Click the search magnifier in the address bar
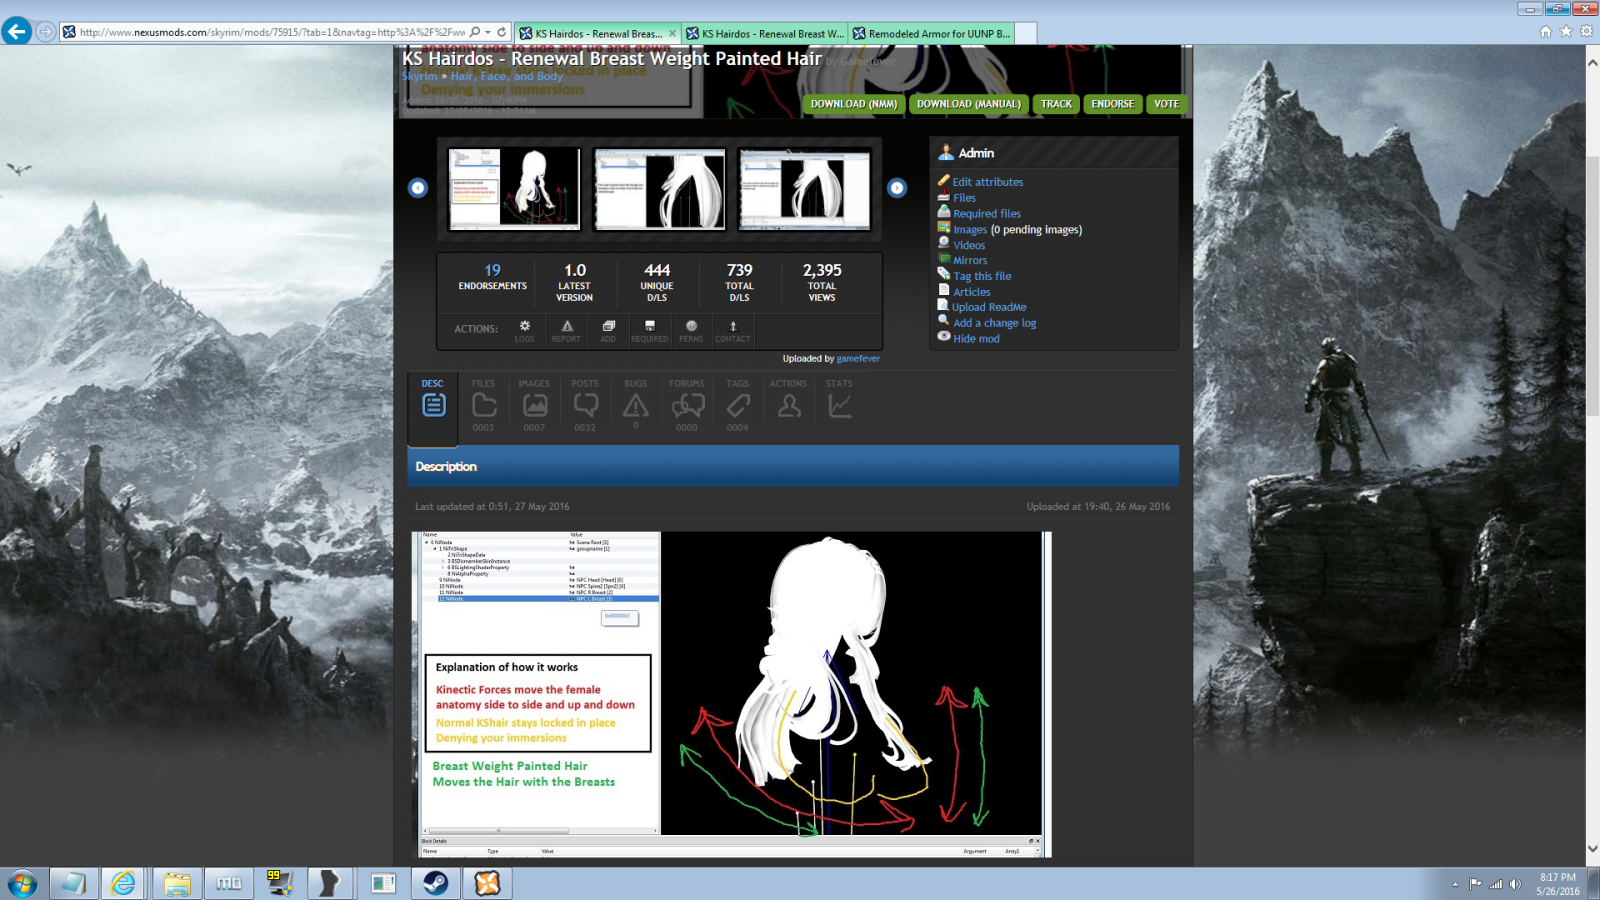This screenshot has height=900, width=1600. coord(475,32)
